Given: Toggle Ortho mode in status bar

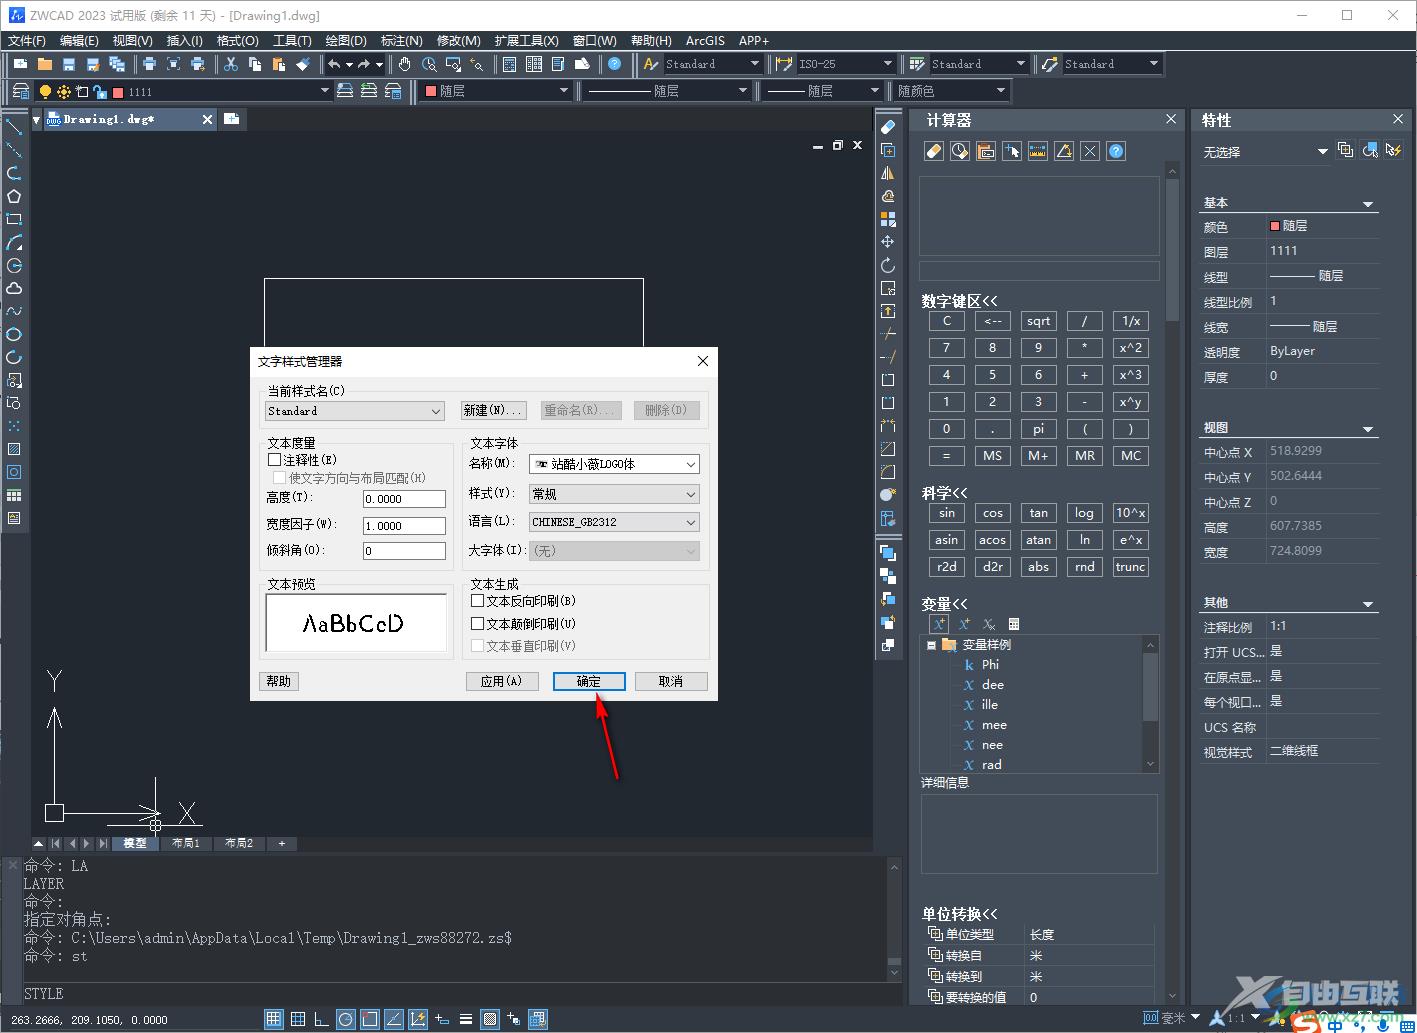Looking at the screenshot, I should click(x=321, y=1019).
